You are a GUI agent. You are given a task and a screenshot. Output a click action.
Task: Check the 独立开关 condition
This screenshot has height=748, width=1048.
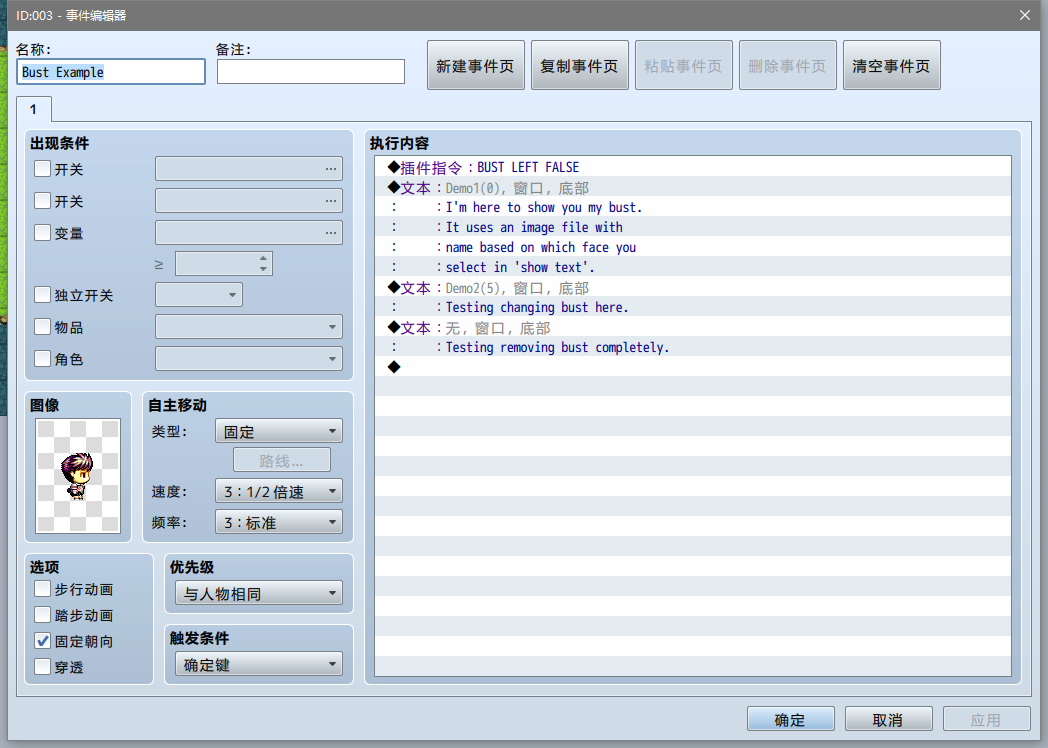point(42,295)
